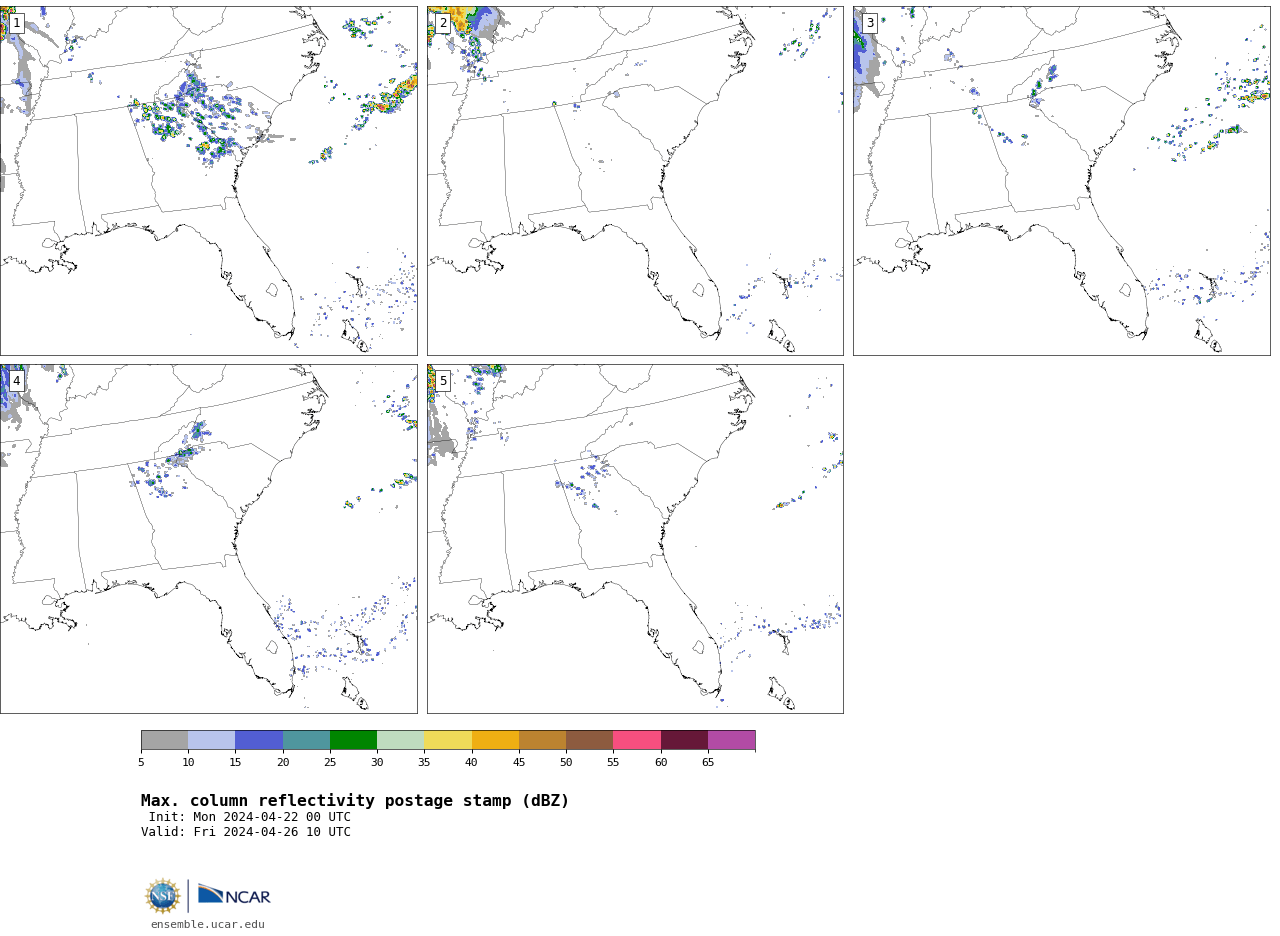Click the NCAR logo

point(234,895)
